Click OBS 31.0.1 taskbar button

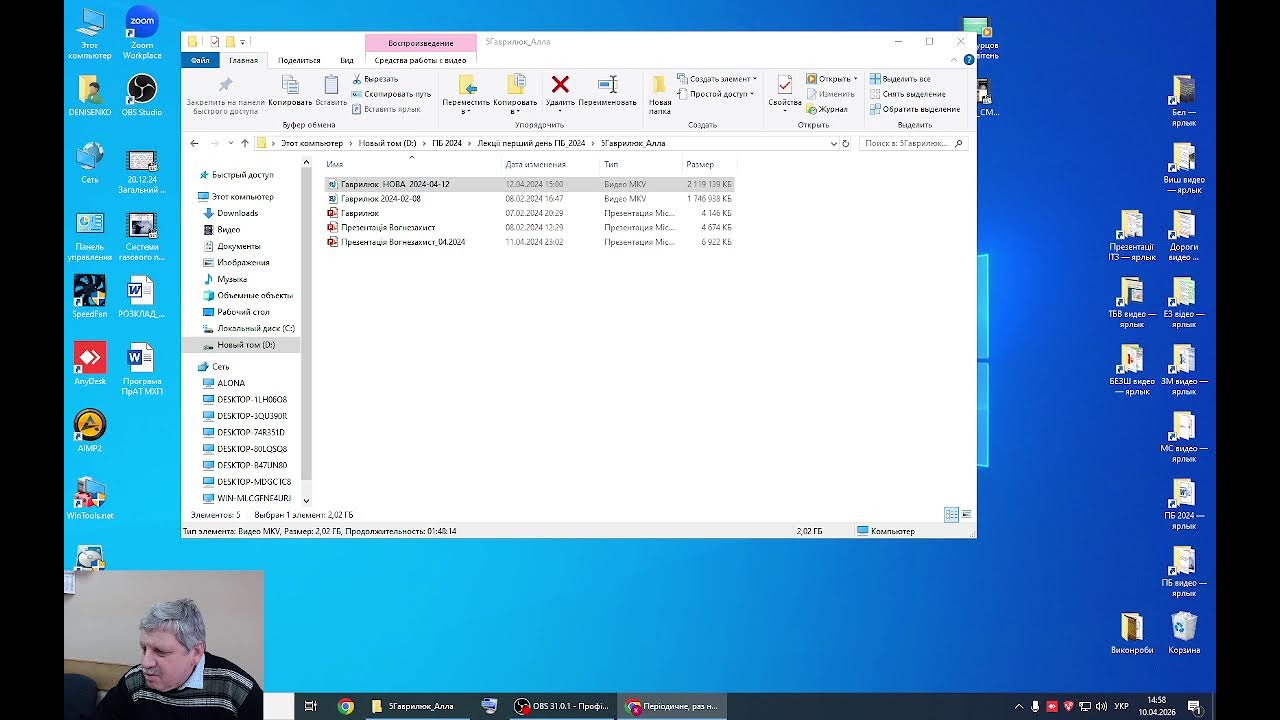pos(561,706)
